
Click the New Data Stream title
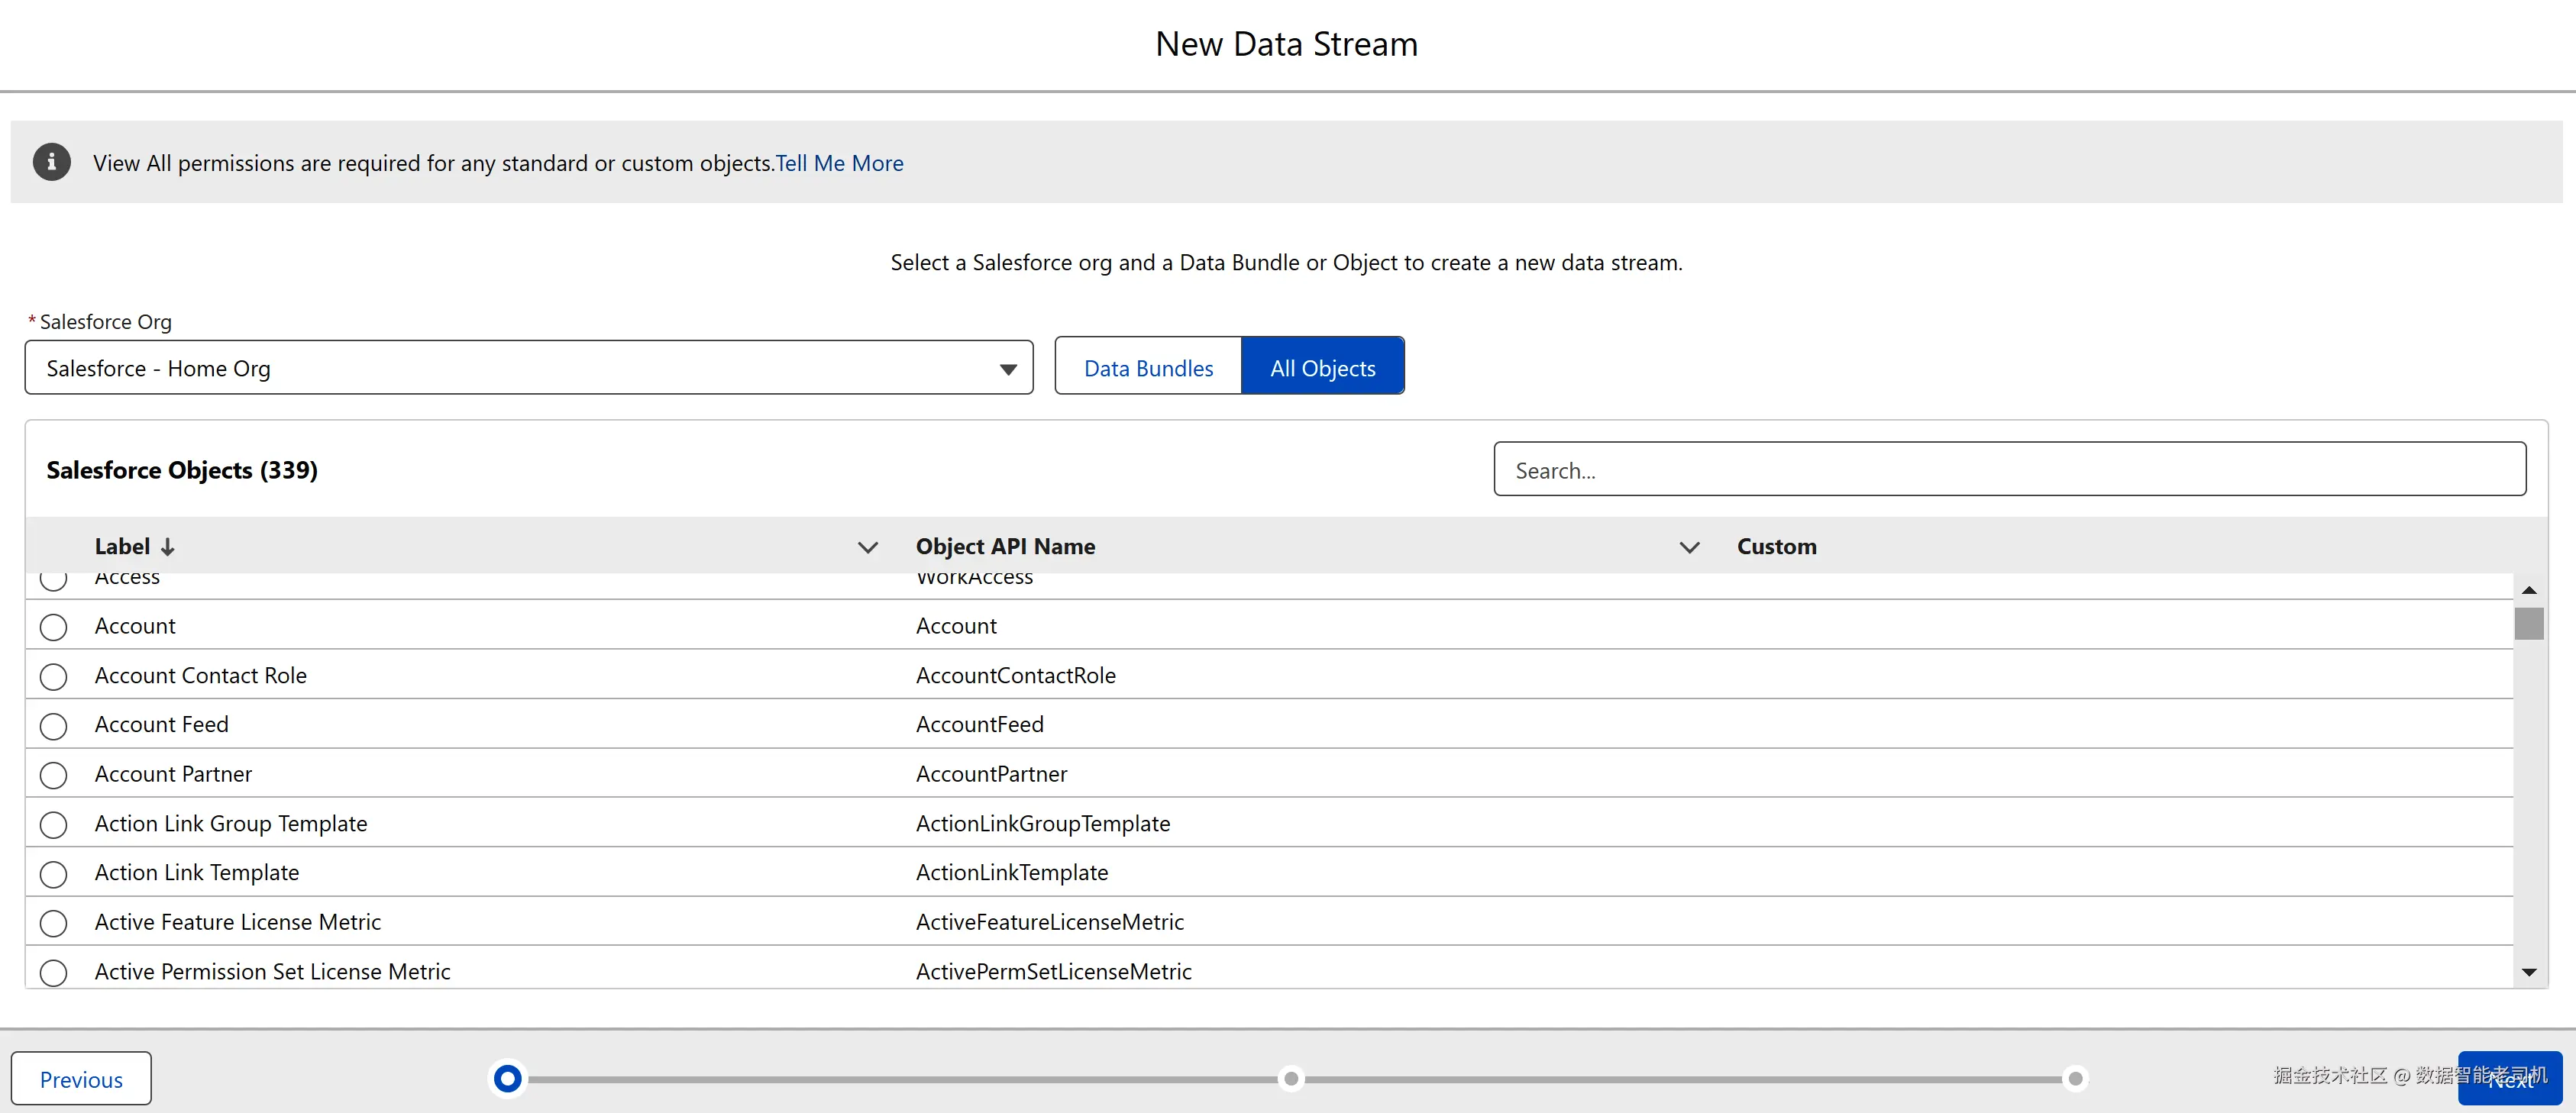click(x=1286, y=44)
